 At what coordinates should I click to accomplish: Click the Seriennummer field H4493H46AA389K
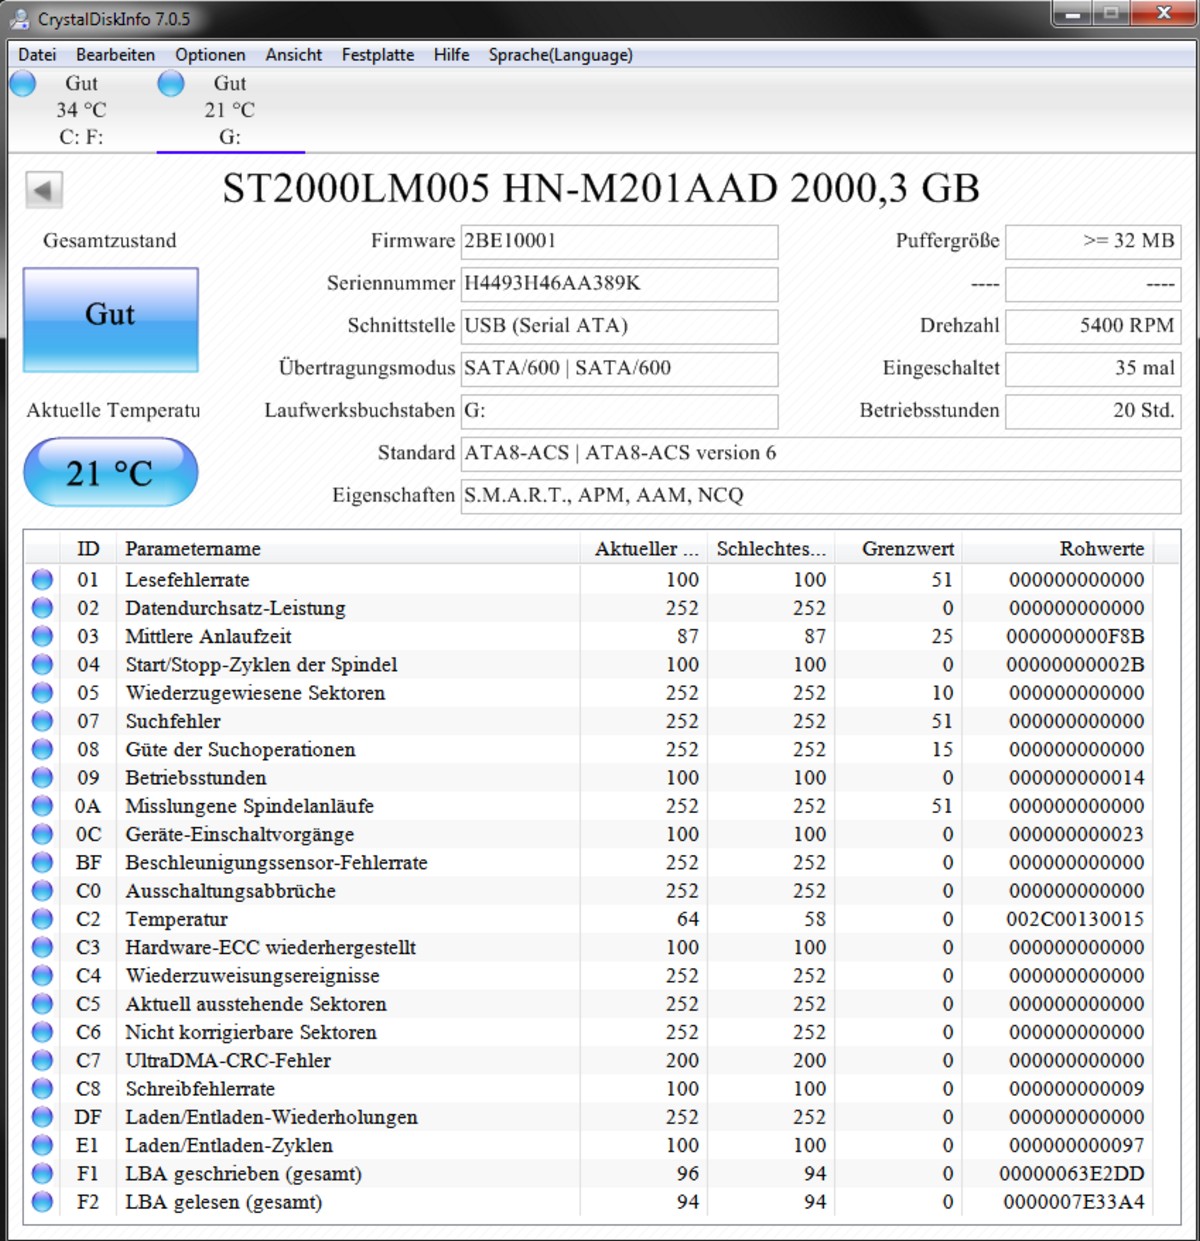619,284
